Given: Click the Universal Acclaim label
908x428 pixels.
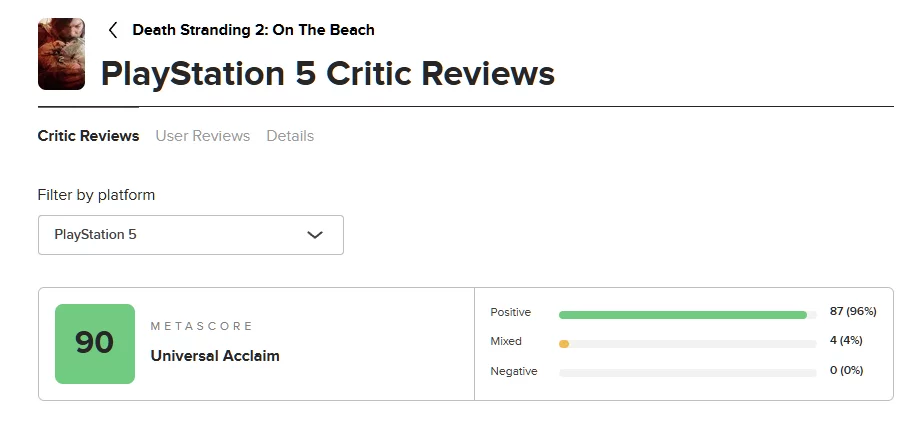Looking at the screenshot, I should 215,356.
